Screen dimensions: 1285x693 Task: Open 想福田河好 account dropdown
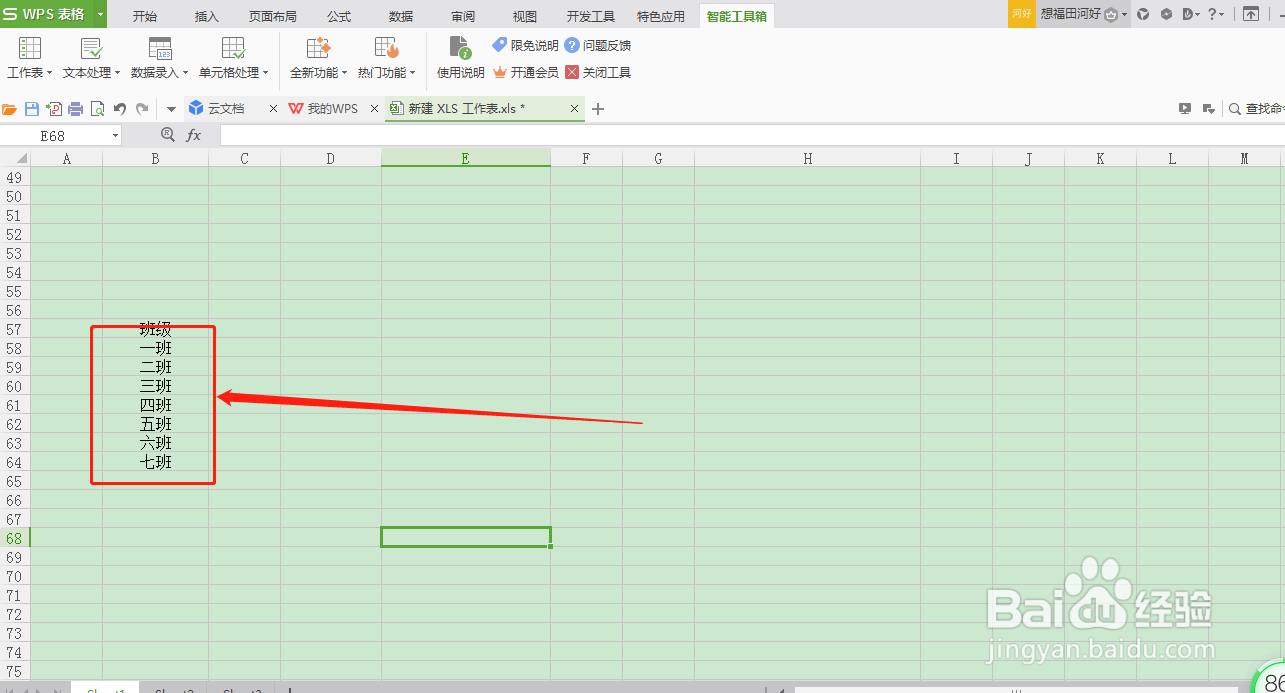click(1083, 14)
